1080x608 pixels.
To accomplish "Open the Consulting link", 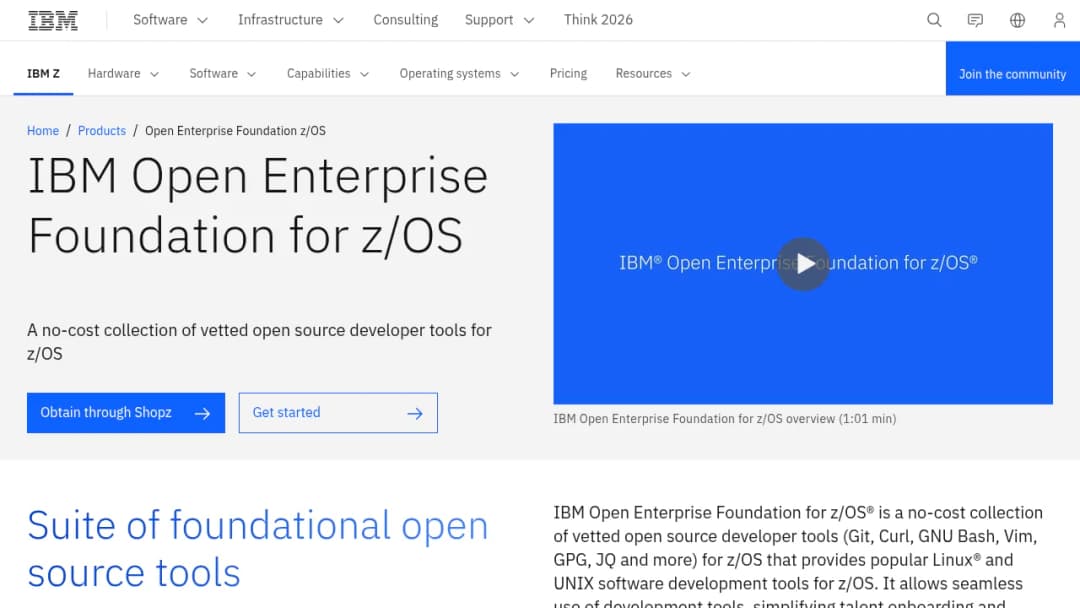I will pyautogui.click(x=406, y=20).
